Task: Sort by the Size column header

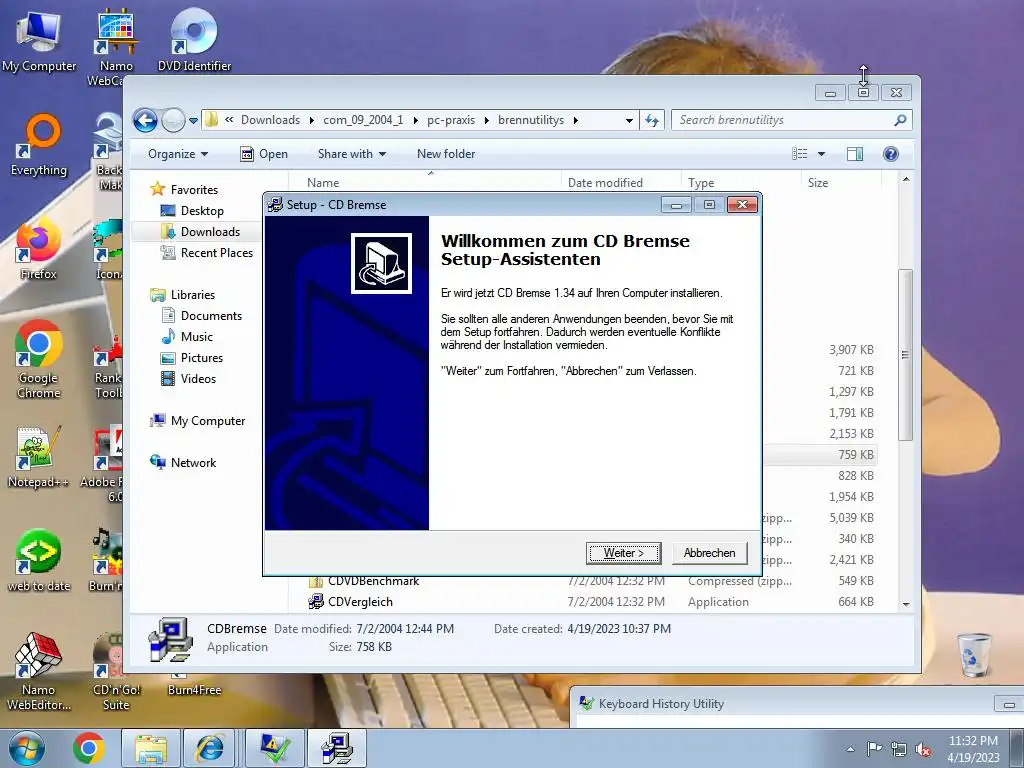Action: [841, 183]
